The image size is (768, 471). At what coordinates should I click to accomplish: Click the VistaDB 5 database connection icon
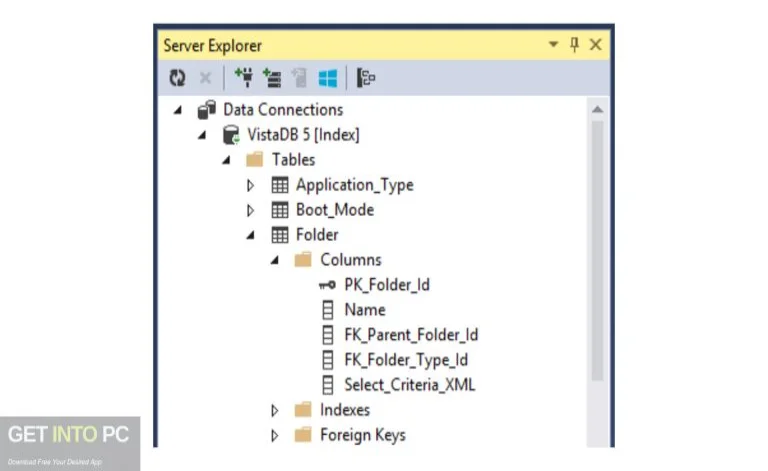tap(231, 135)
